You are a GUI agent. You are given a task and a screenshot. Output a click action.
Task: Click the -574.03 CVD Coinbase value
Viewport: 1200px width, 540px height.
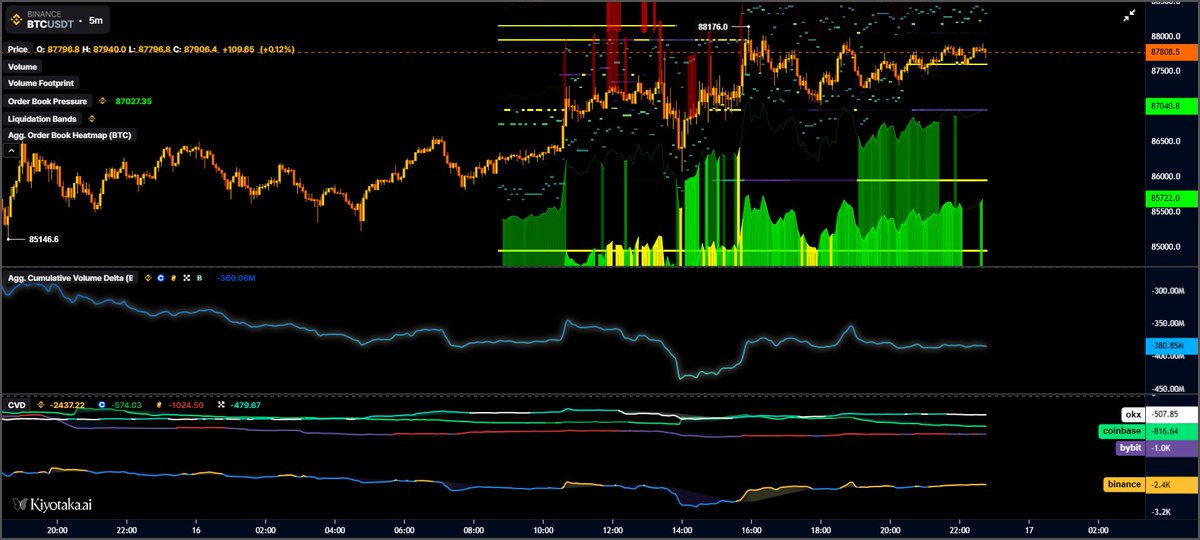[x=128, y=405]
